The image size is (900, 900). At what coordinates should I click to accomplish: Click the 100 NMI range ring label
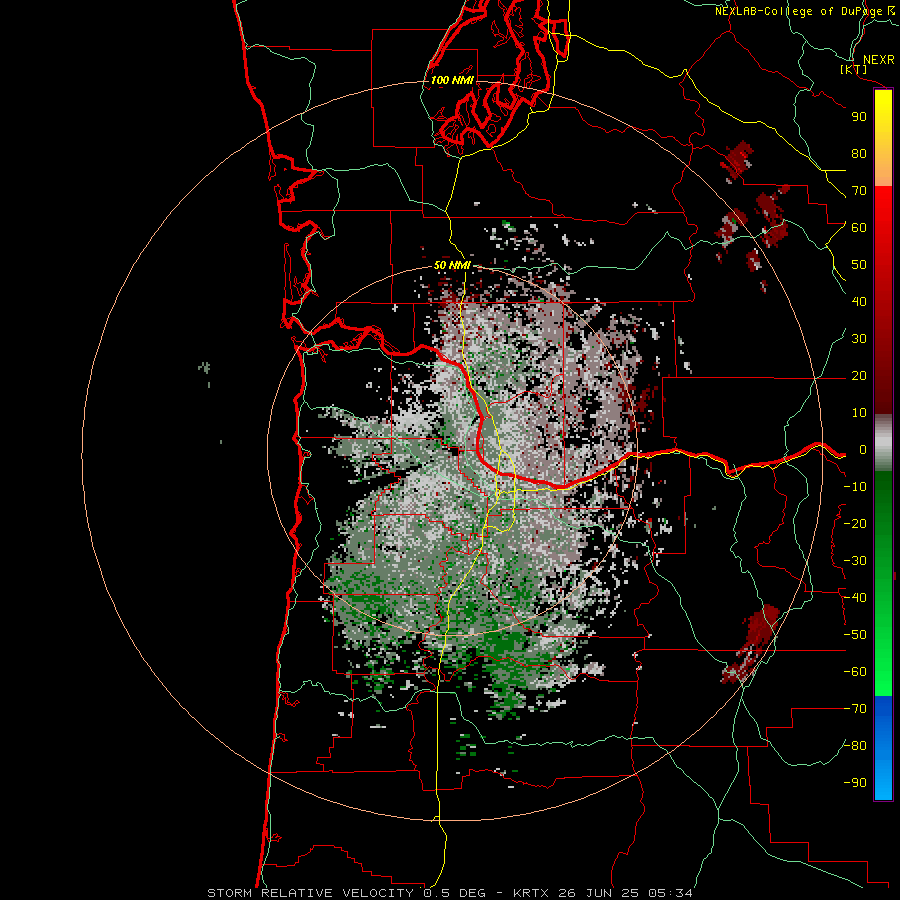[x=452, y=80]
